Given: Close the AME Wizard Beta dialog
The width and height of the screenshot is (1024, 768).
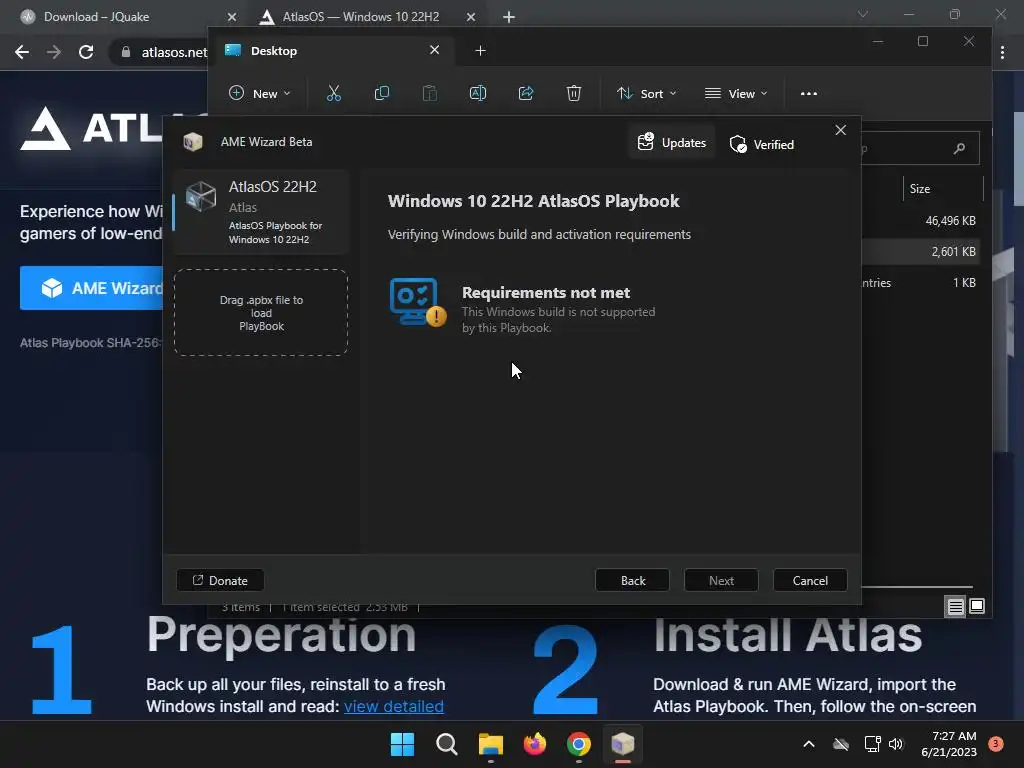Looking at the screenshot, I should pos(840,130).
